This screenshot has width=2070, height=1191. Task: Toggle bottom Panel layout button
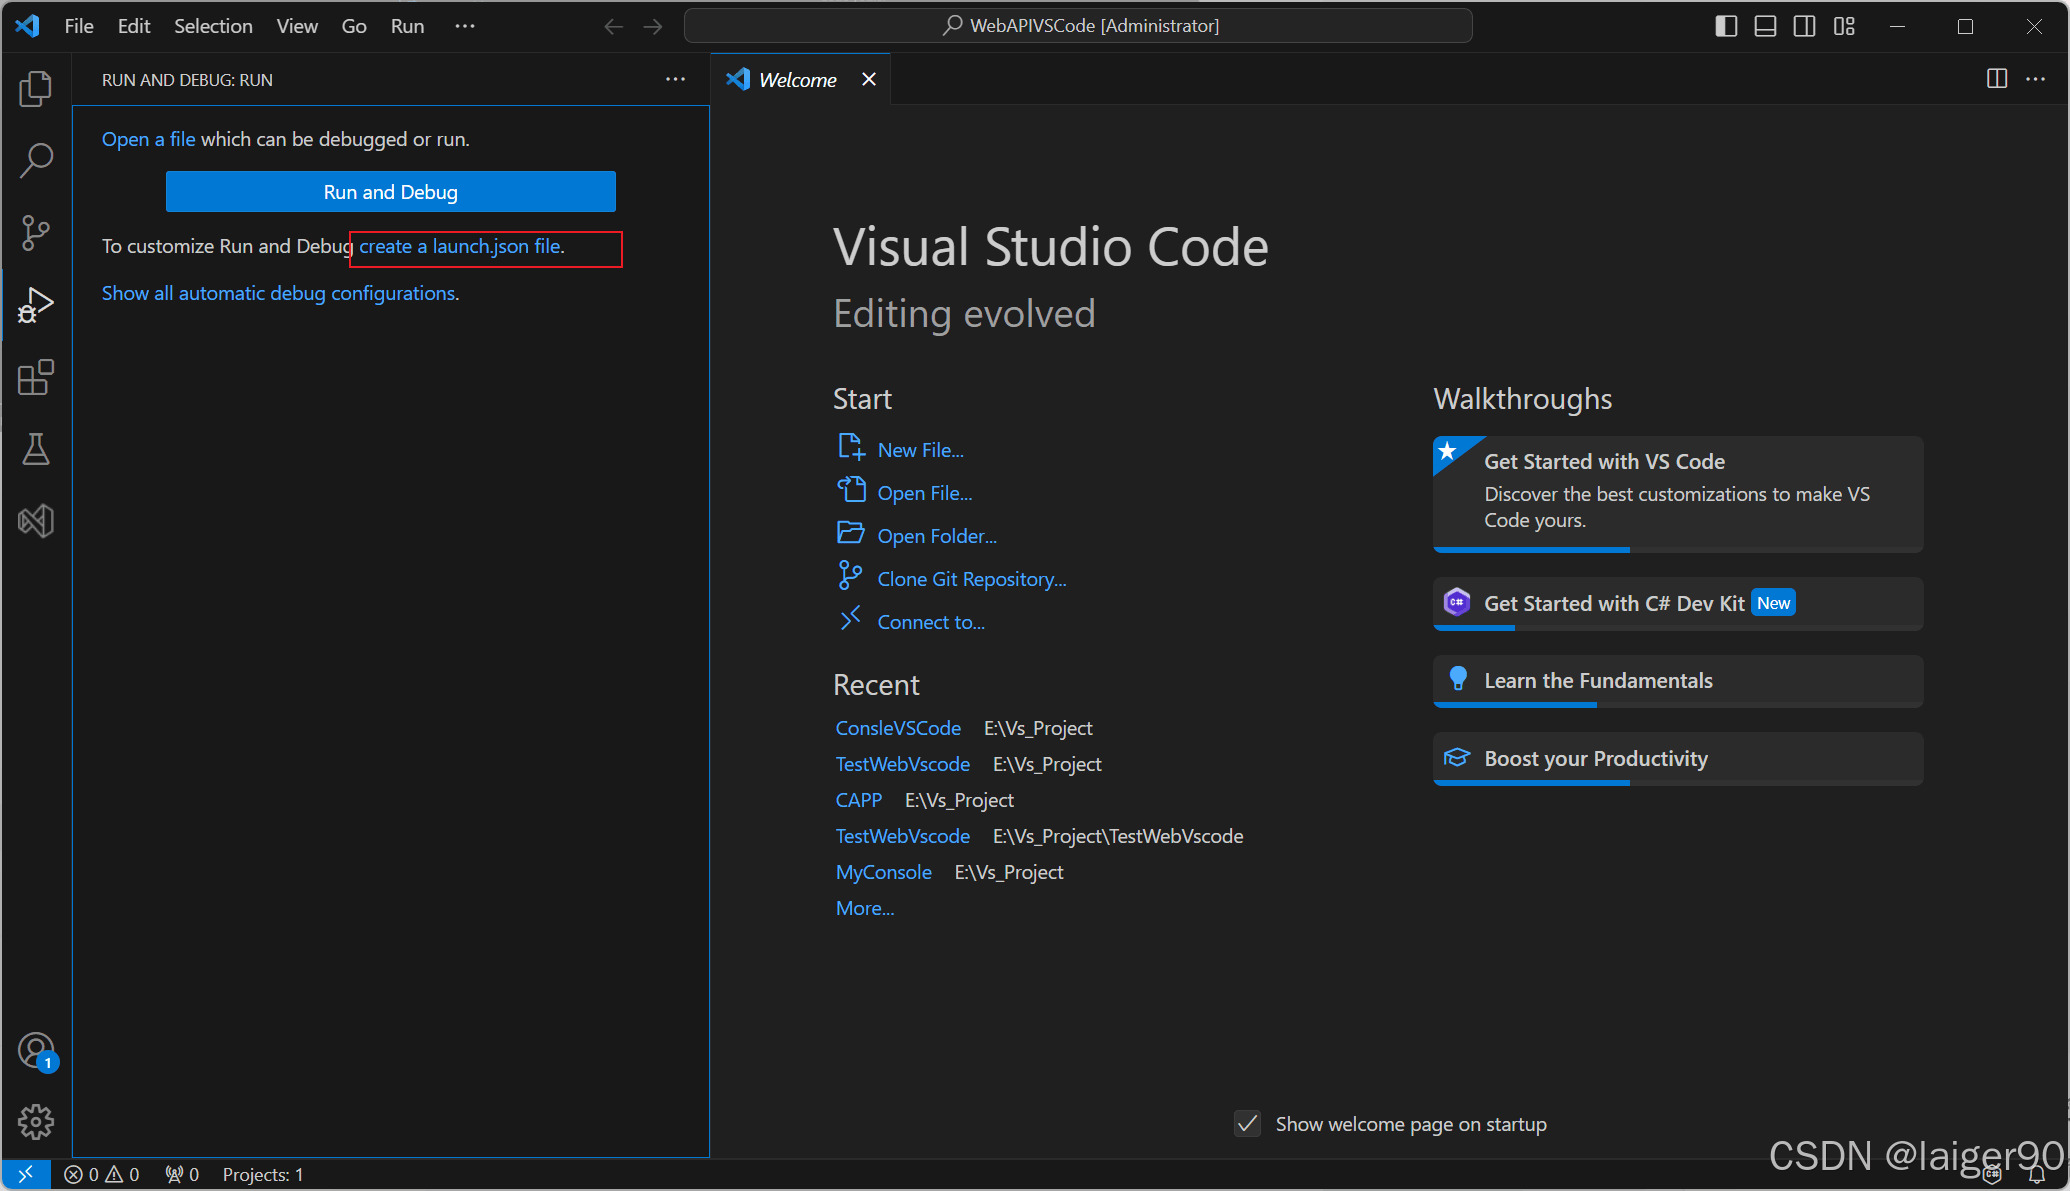coord(1765,26)
